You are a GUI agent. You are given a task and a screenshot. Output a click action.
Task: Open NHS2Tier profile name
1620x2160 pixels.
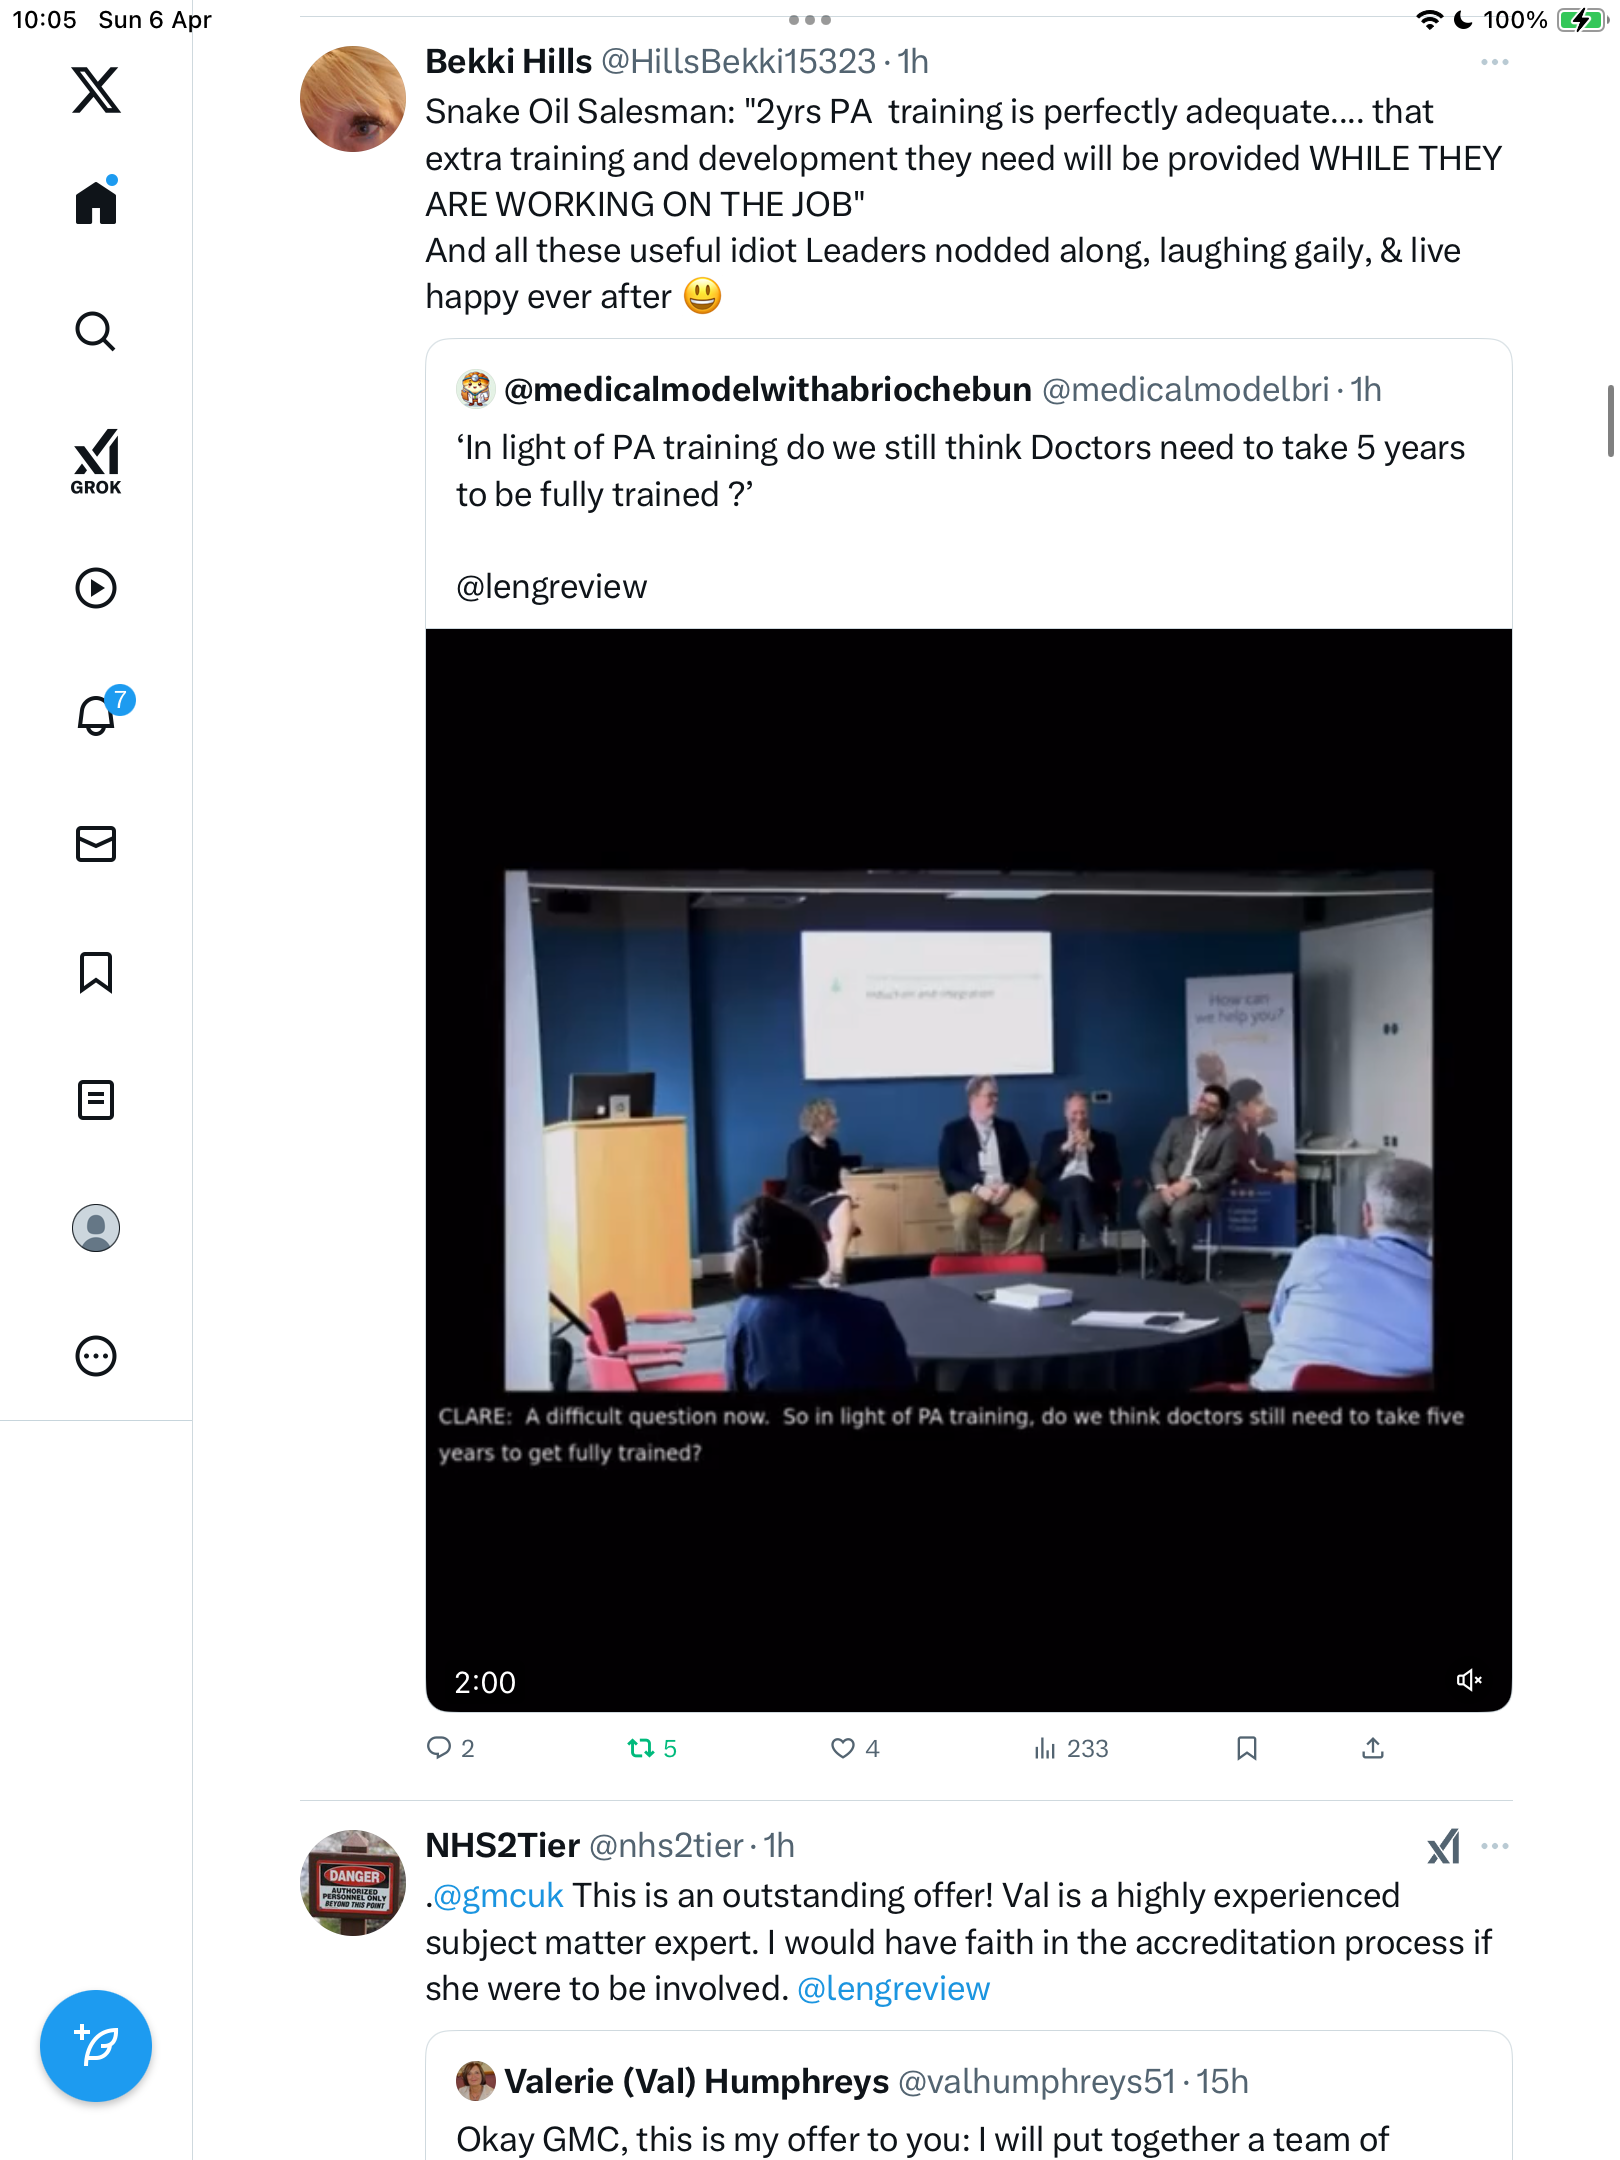point(503,1846)
